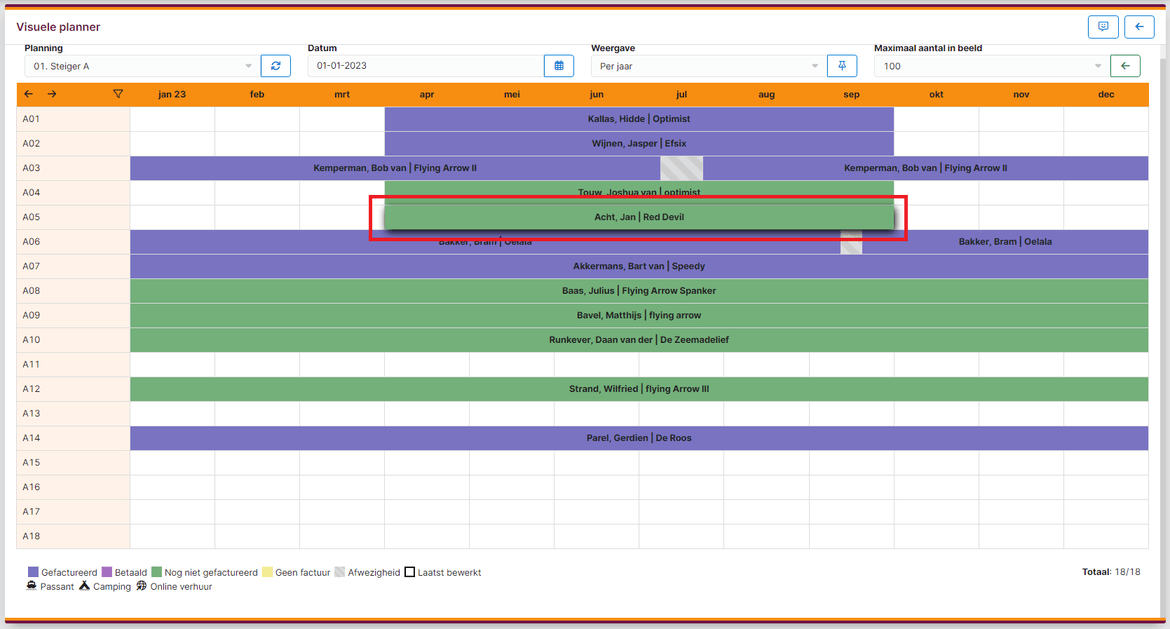1170x629 pixels.
Task: Open booking Strand, Wilfried | flying Arrow III
Action: click(639, 389)
